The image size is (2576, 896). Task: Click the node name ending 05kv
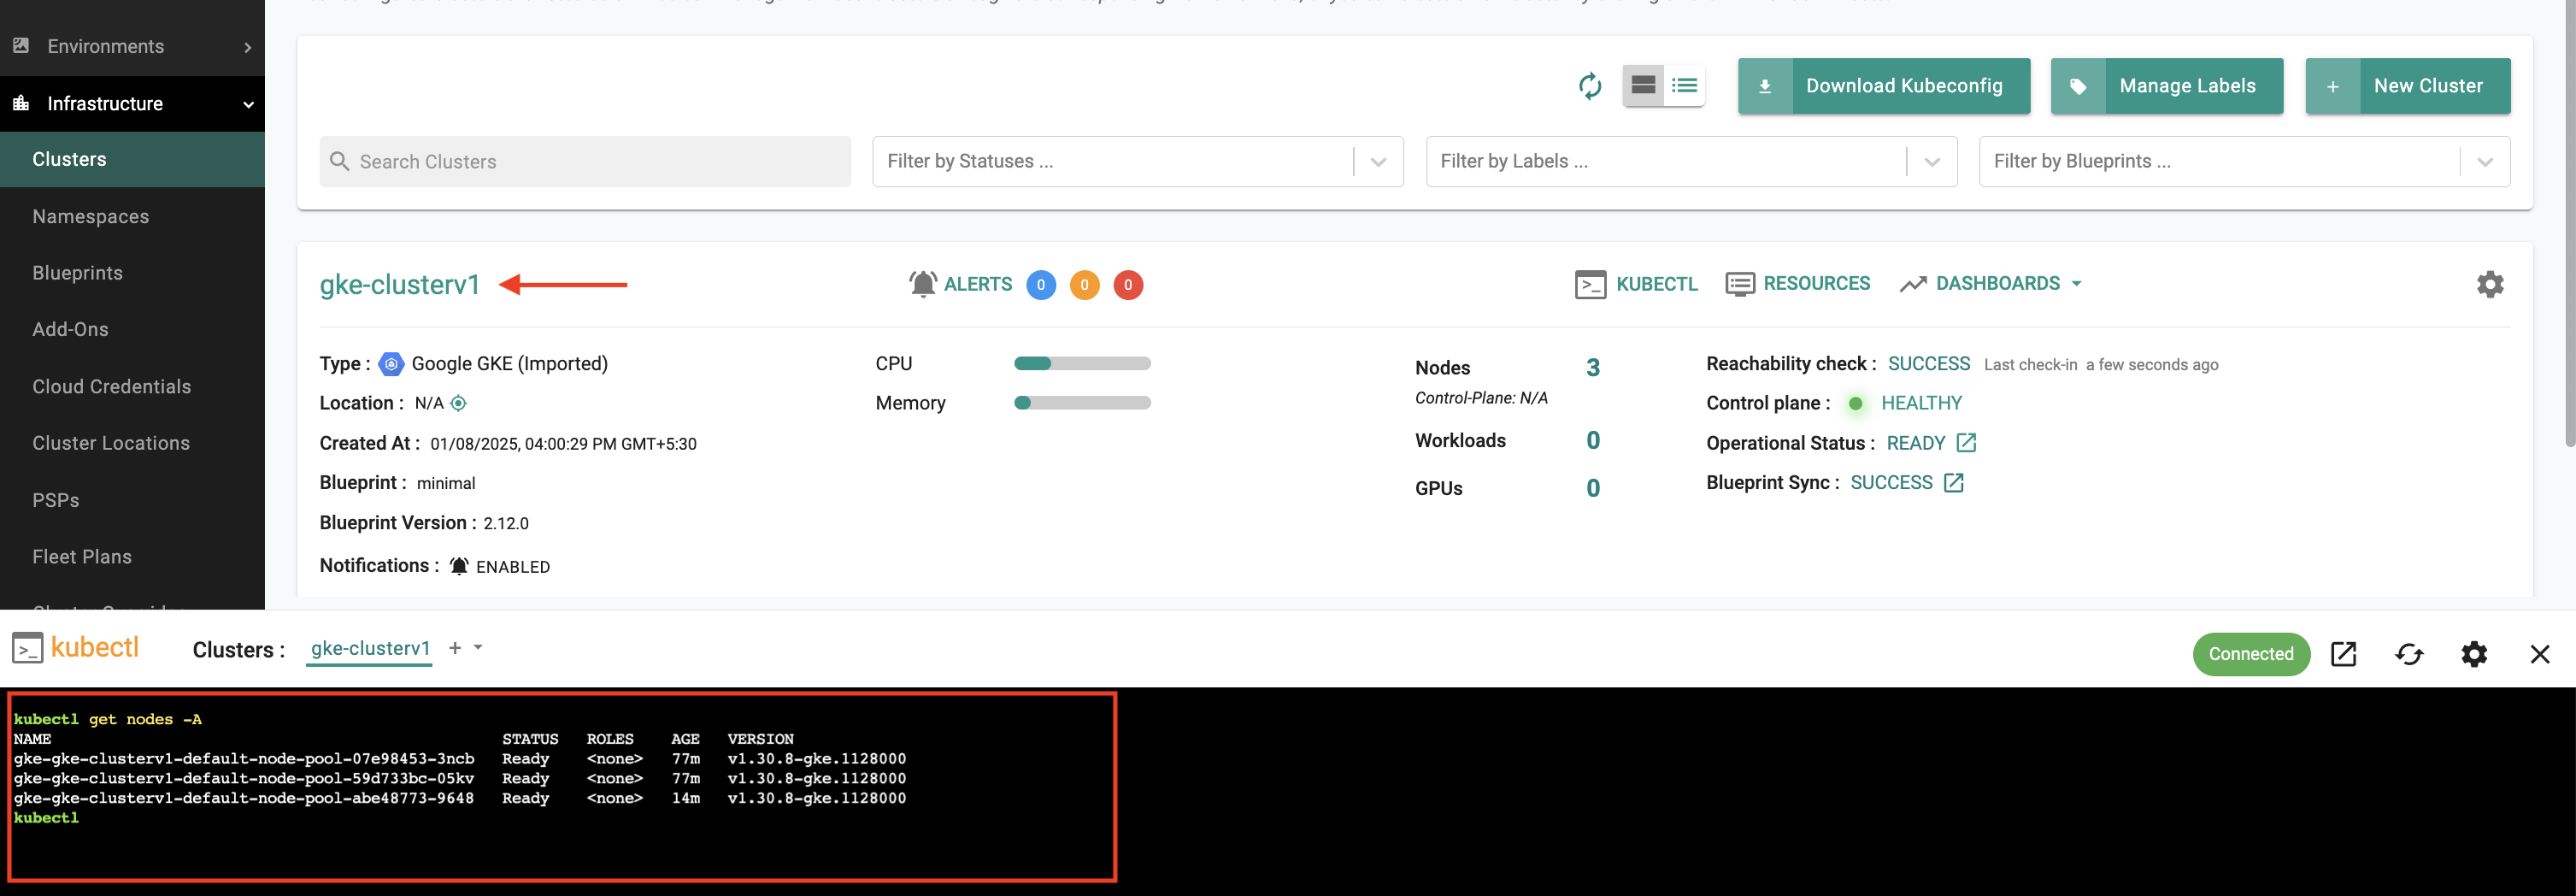click(x=244, y=778)
